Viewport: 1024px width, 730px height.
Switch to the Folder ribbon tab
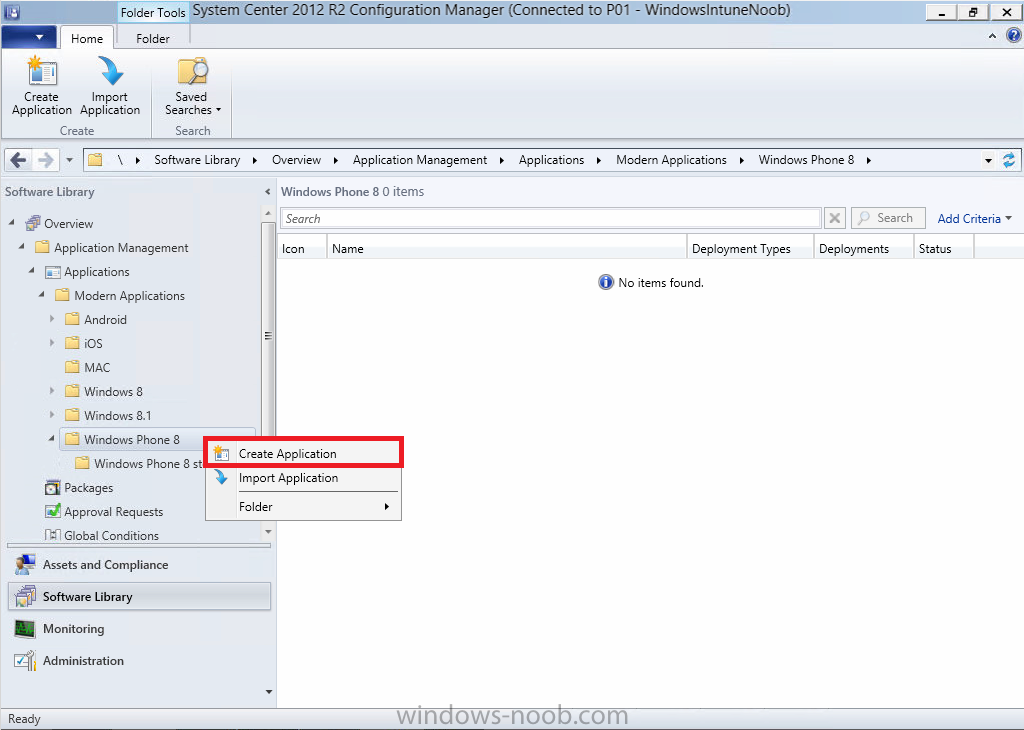click(x=153, y=39)
